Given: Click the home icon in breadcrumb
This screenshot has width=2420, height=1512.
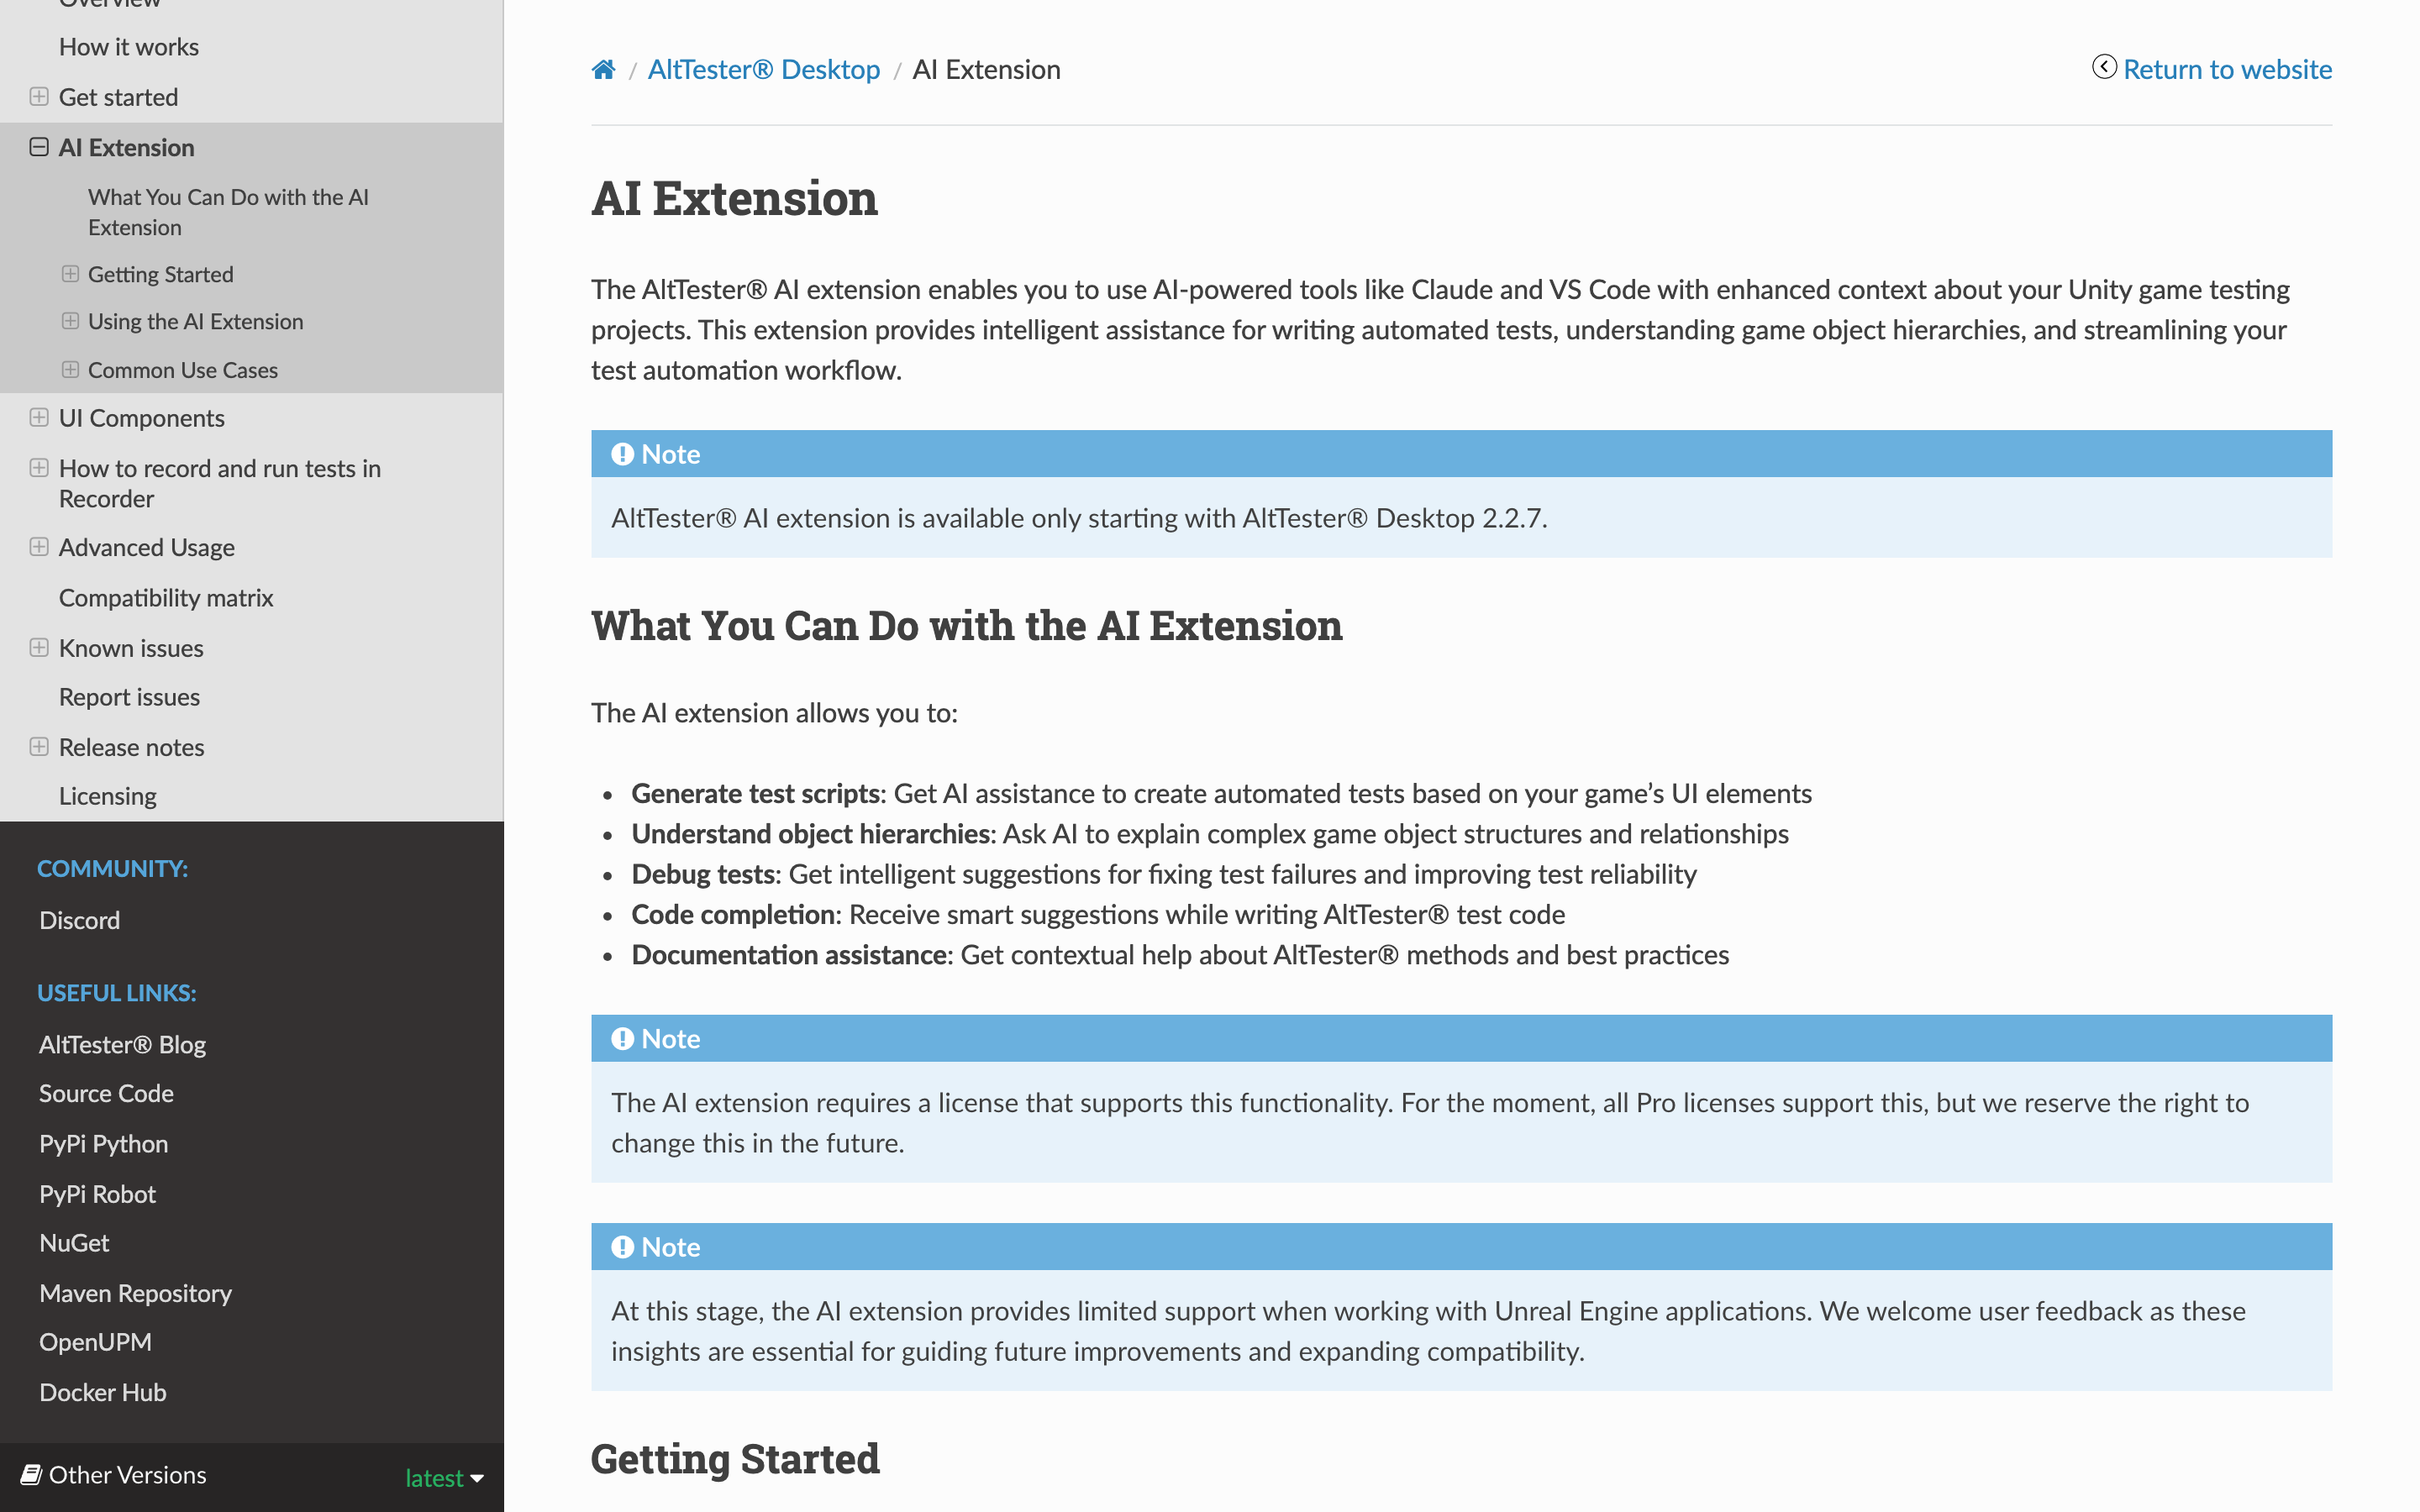Looking at the screenshot, I should coord(603,70).
